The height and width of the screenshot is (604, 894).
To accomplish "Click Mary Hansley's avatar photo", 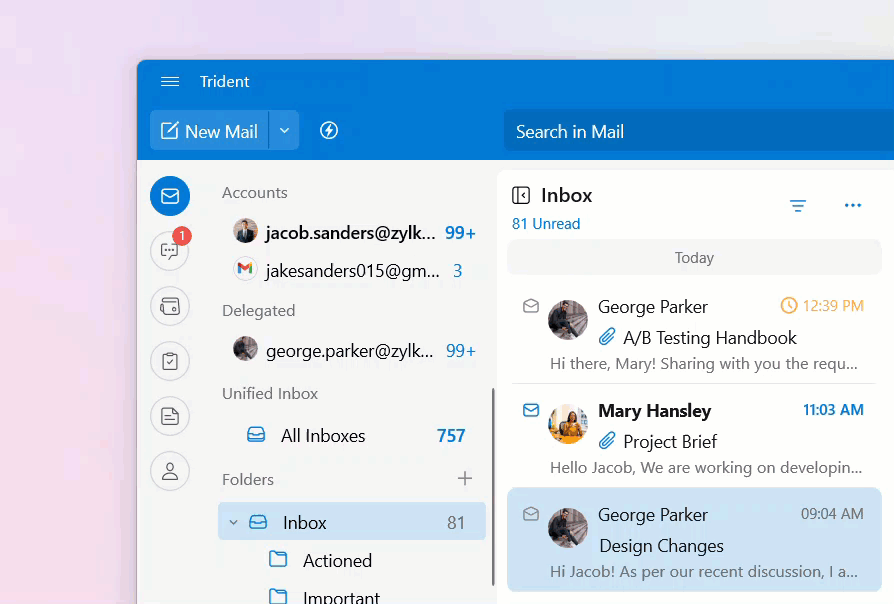I will pyautogui.click(x=568, y=424).
